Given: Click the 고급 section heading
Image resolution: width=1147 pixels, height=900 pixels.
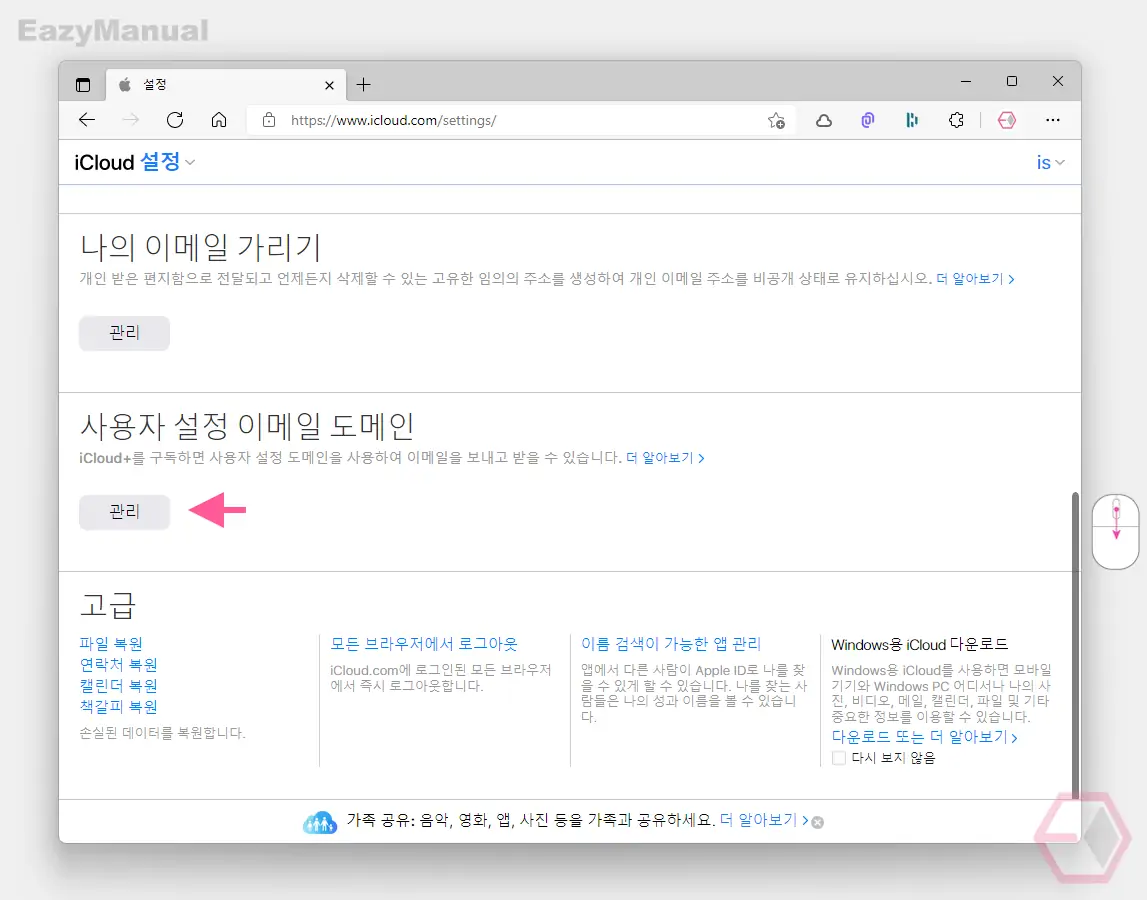Looking at the screenshot, I should [x=108, y=606].
